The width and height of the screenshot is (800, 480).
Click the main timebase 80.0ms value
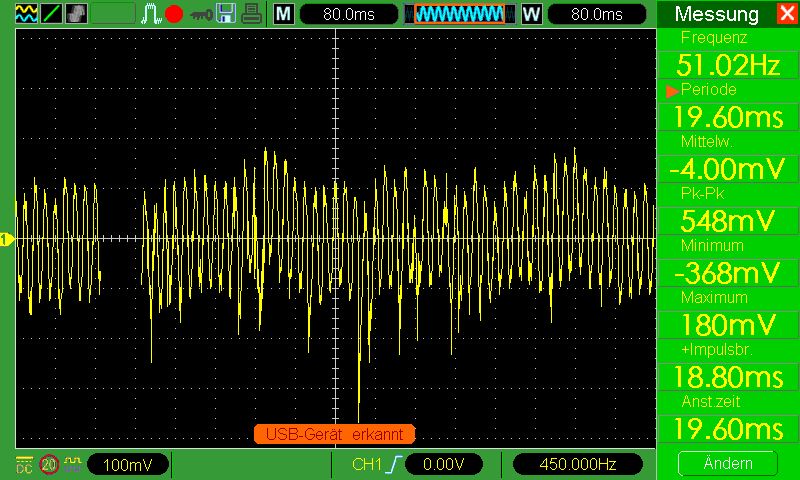tap(348, 14)
